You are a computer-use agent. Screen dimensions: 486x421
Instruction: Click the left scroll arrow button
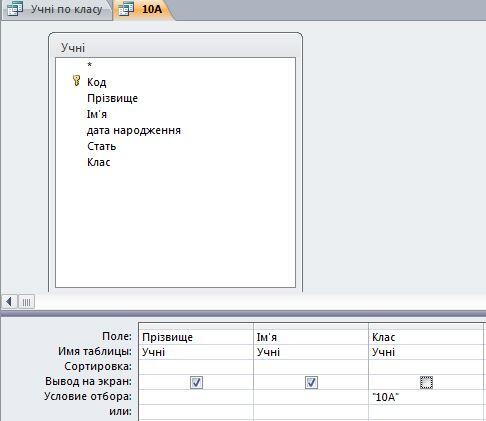[9, 302]
